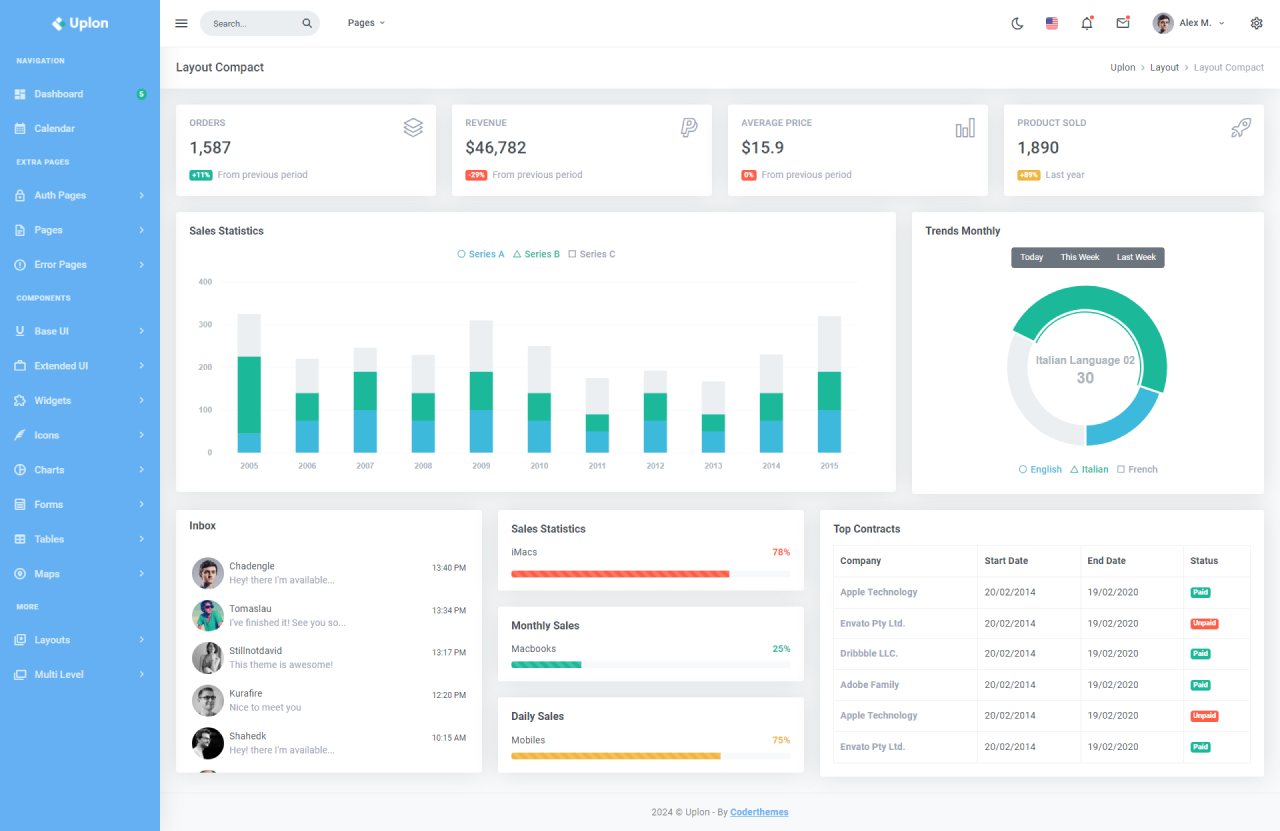
Task: Open the Pages dropdown in the top bar
Action: coord(366,23)
